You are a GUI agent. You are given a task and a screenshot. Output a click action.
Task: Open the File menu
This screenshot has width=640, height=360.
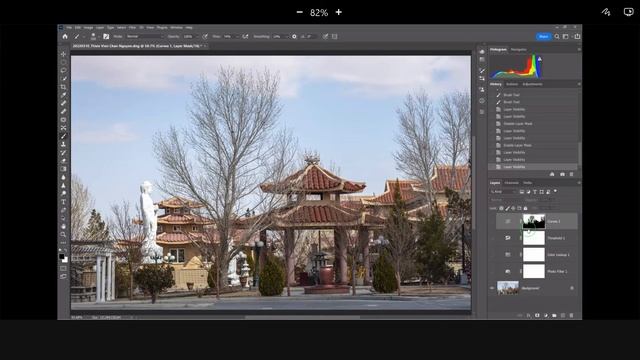69,28
